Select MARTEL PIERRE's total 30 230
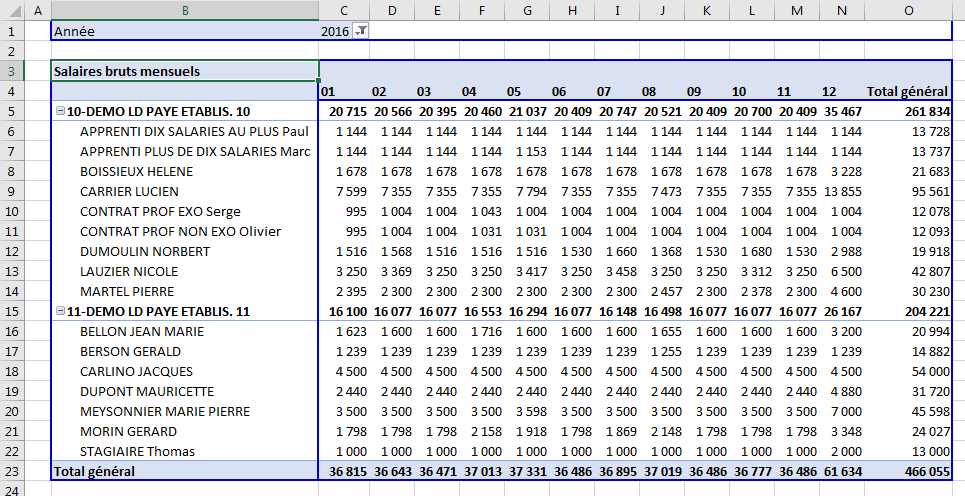 (931, 292)
